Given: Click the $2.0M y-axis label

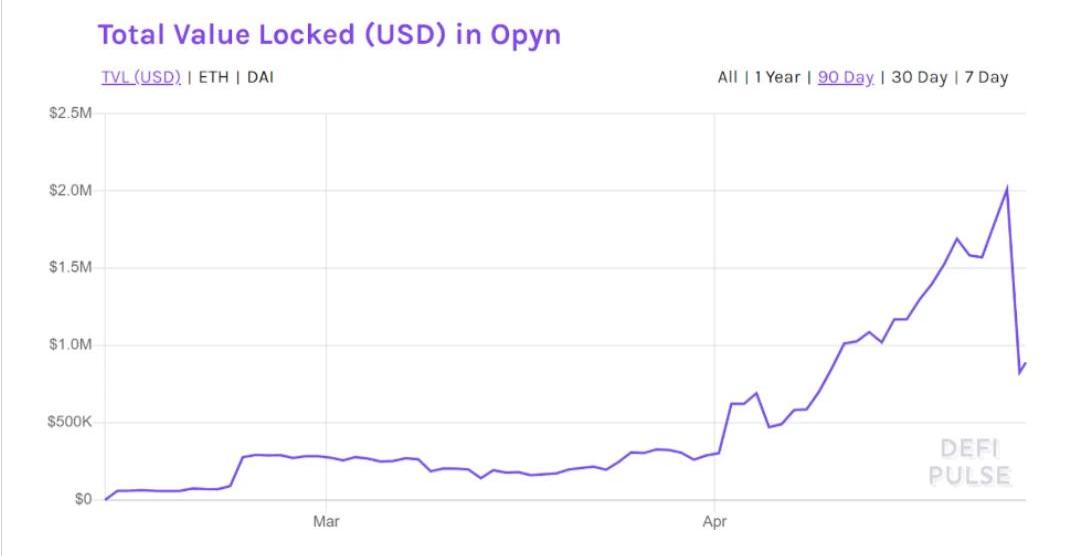Looking at the screenshot, I should pyautogui.click(x=71, y=190).
